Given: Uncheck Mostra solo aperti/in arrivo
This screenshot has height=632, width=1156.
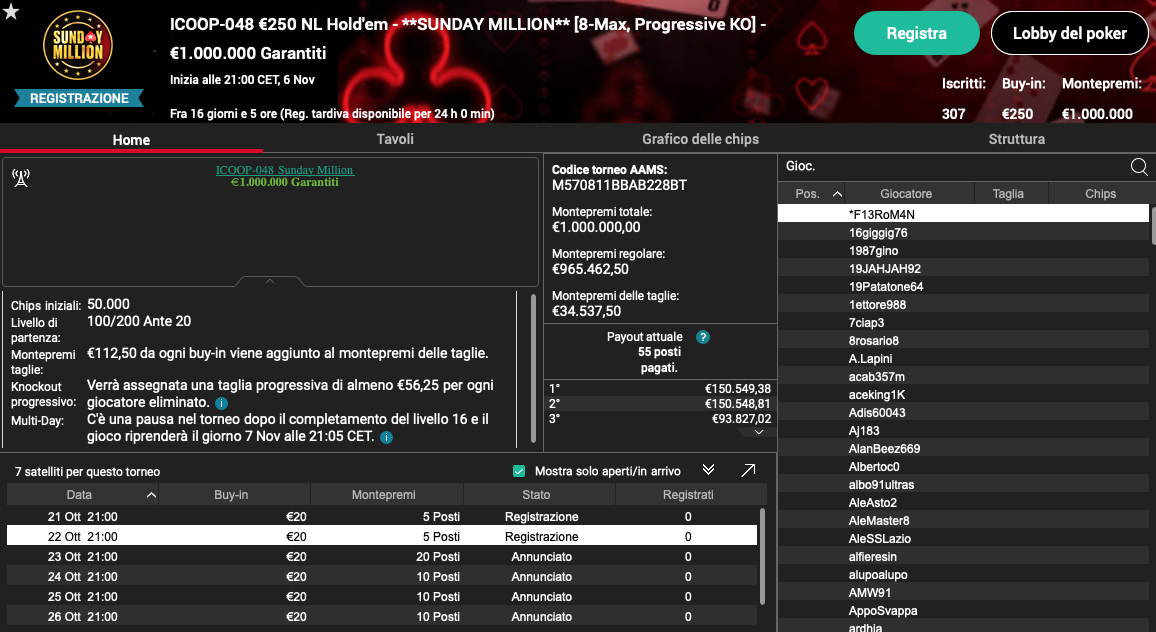Looking at the screenshot, I should point(519,471).
